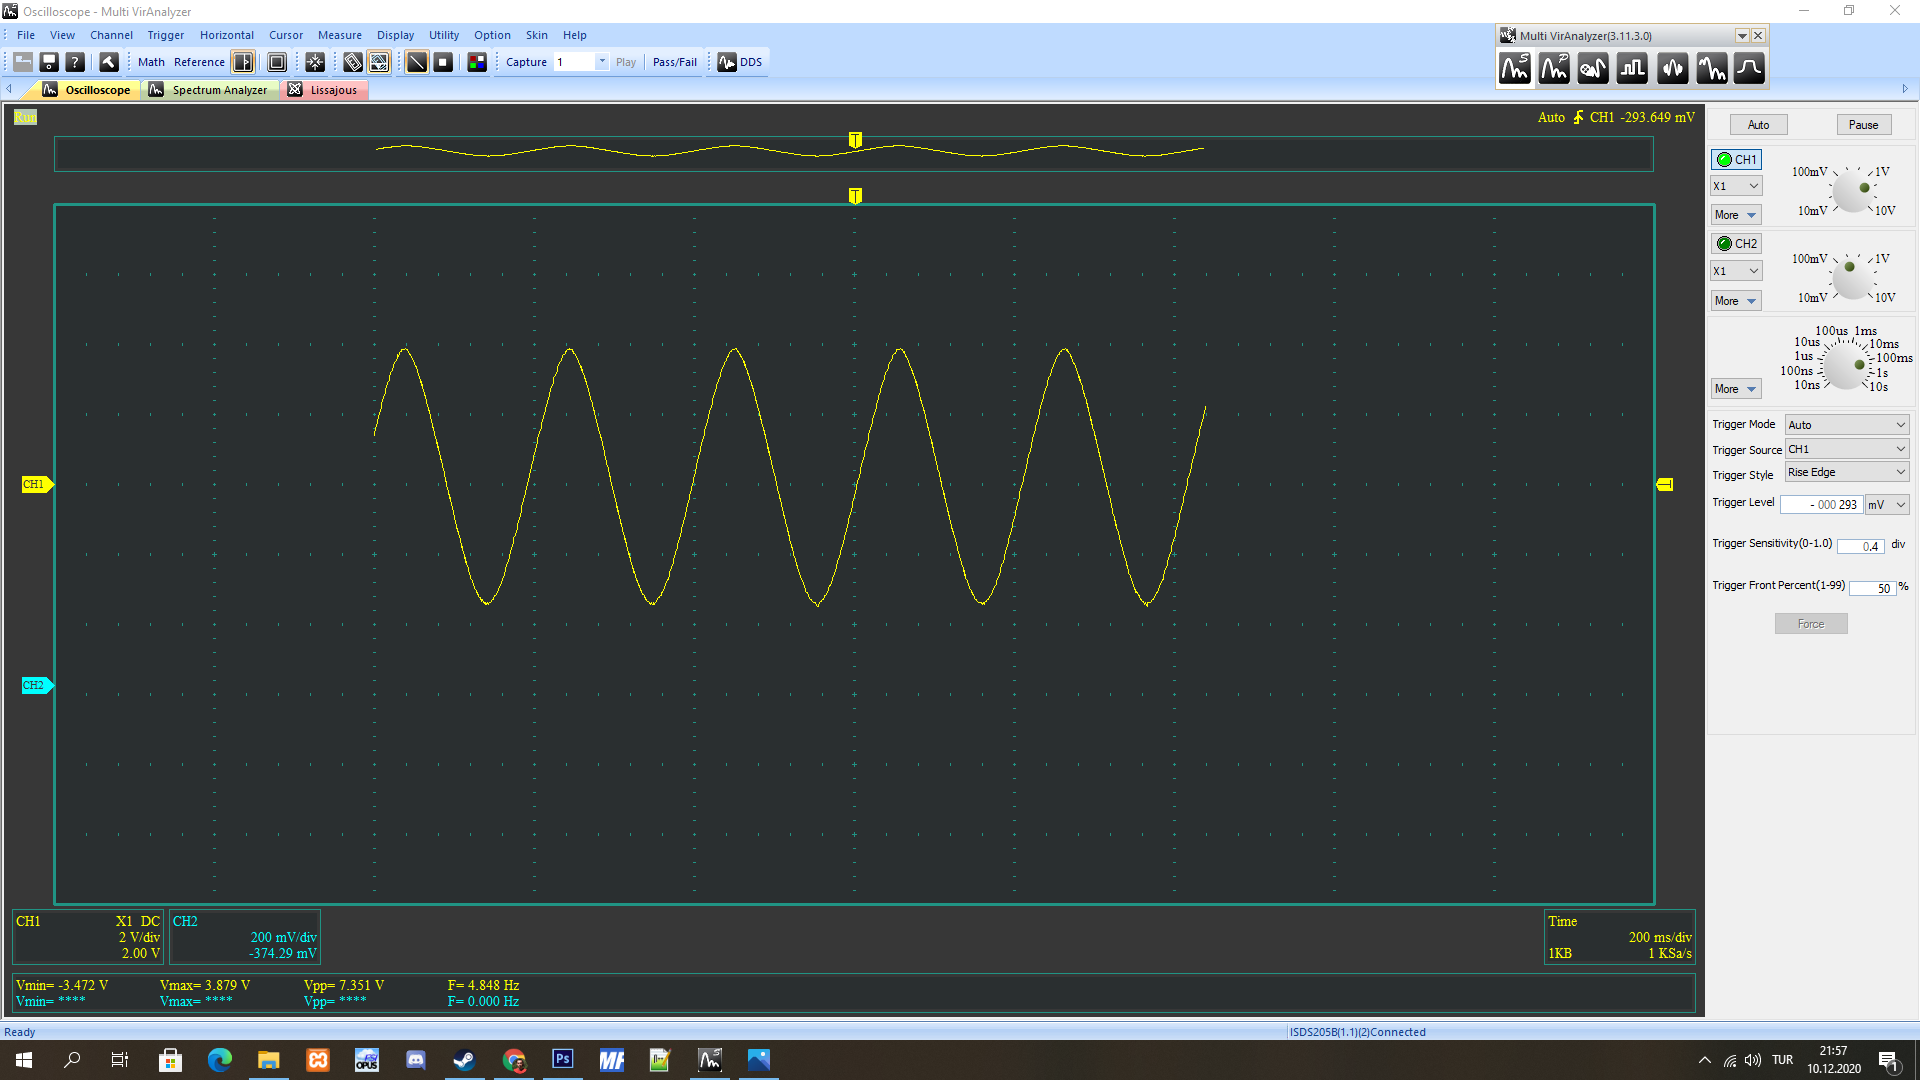
Task: Open the DDS signal generator
Action: [740, 62]
